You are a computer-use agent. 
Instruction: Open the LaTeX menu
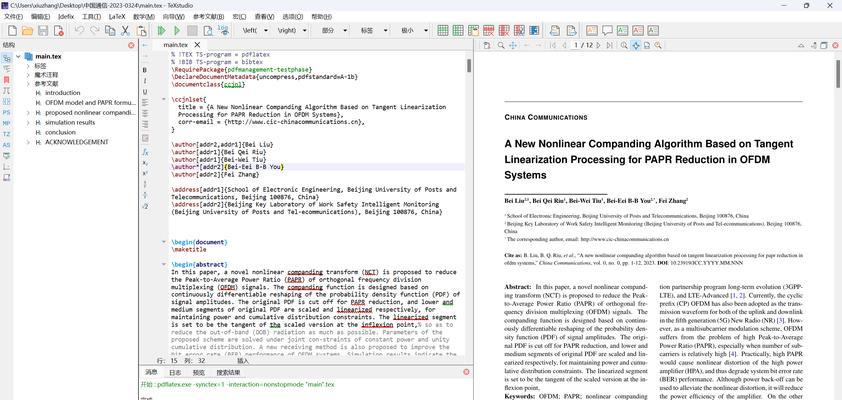(117, 17)
